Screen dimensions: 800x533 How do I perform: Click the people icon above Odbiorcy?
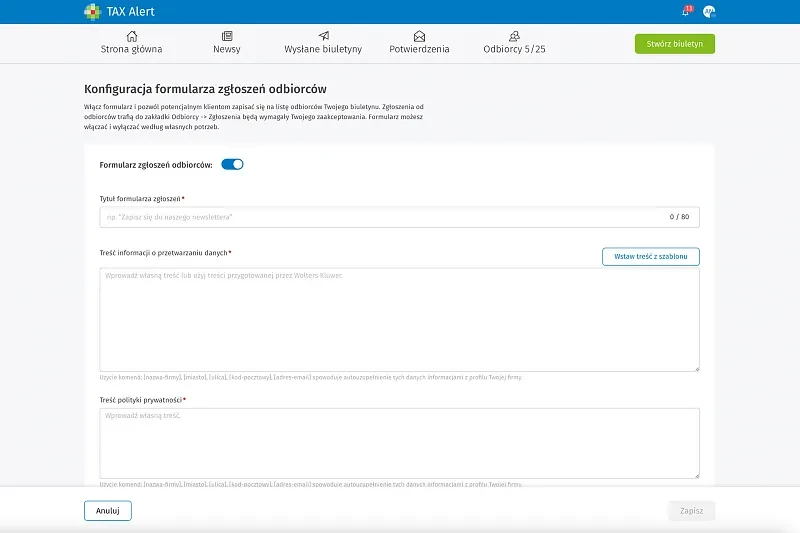coord(514,36)
